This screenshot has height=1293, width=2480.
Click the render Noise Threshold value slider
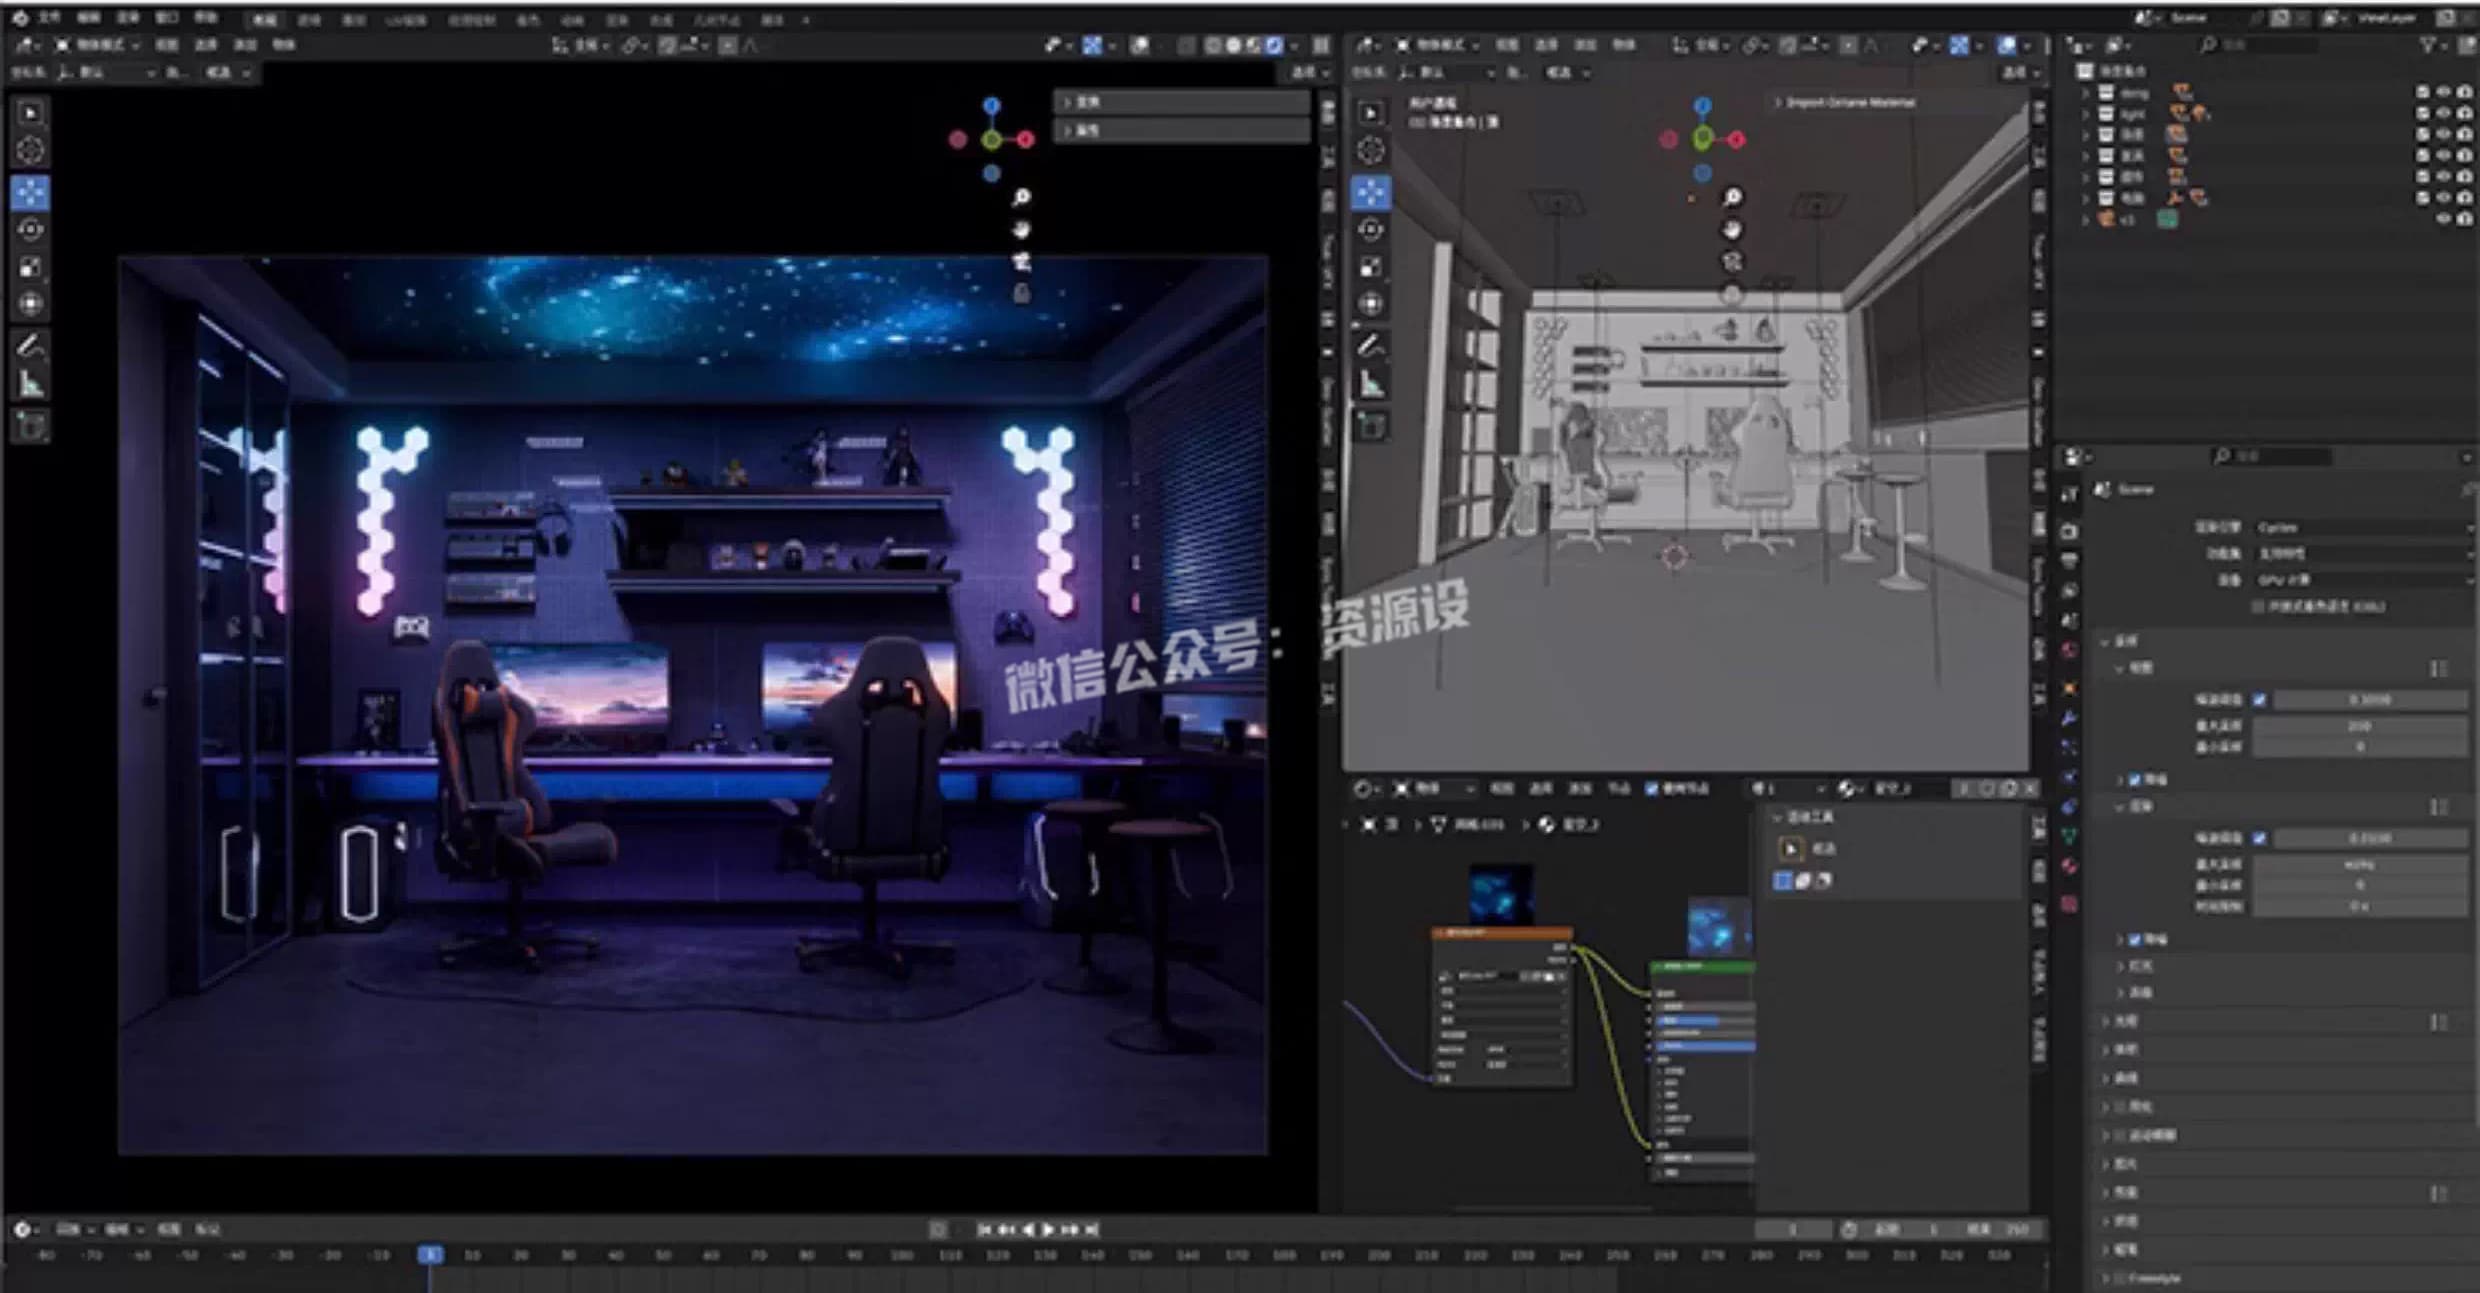tap(2370, 838)
